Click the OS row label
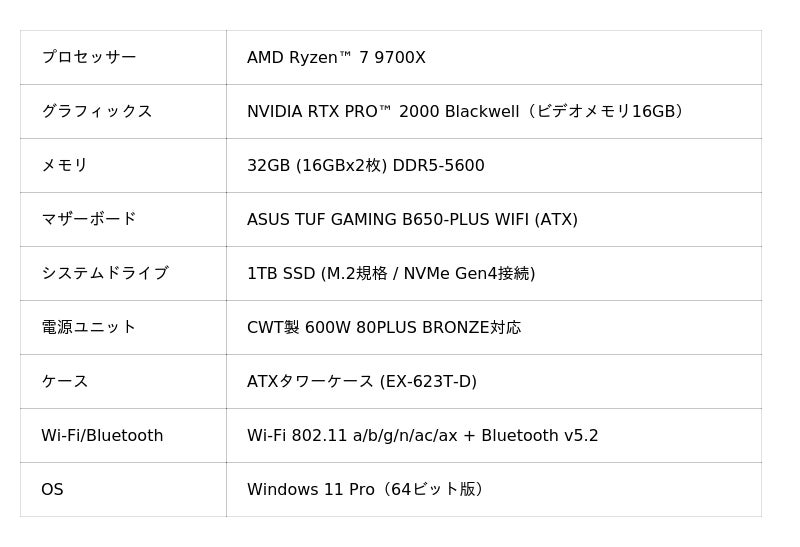 coord(52,490)
